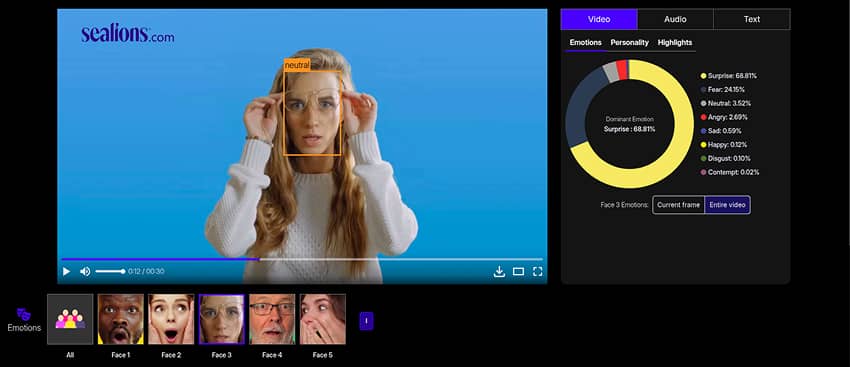This screenshot has width=850, height=367.
Task: Click the purple next-faces arrow button
Action: click(x=366, y=321)
